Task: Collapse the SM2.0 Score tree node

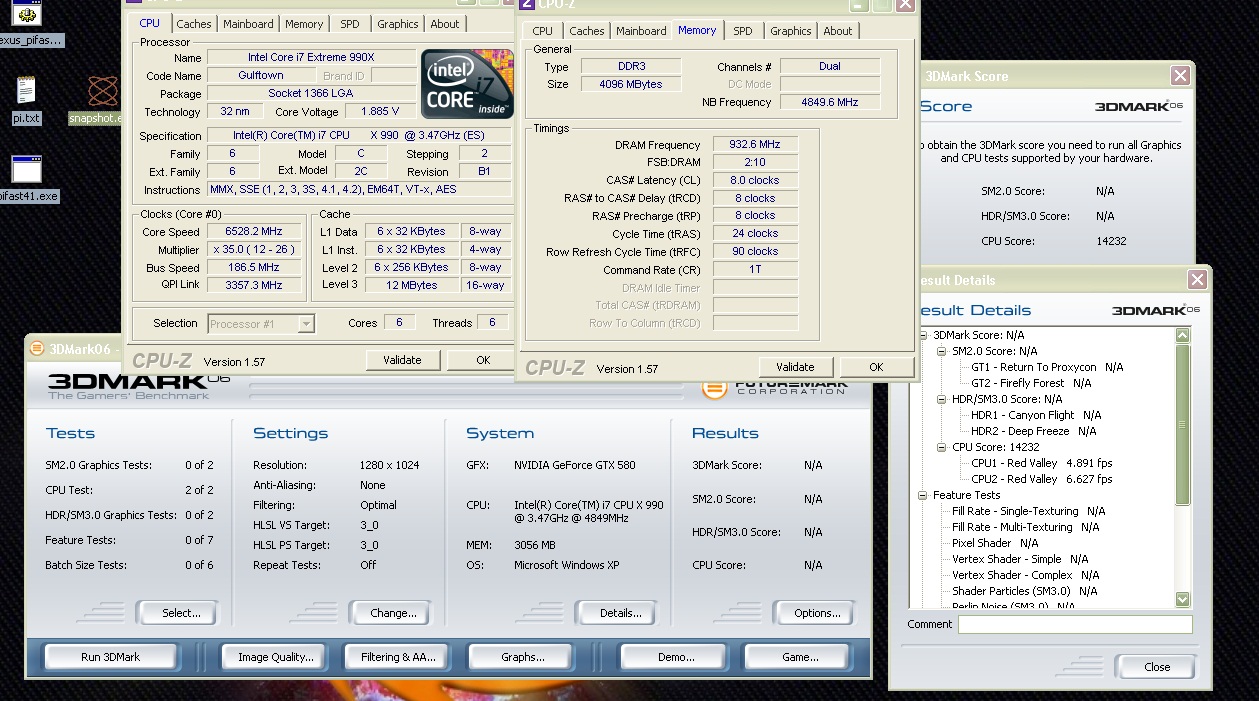Action: point(941,351)
